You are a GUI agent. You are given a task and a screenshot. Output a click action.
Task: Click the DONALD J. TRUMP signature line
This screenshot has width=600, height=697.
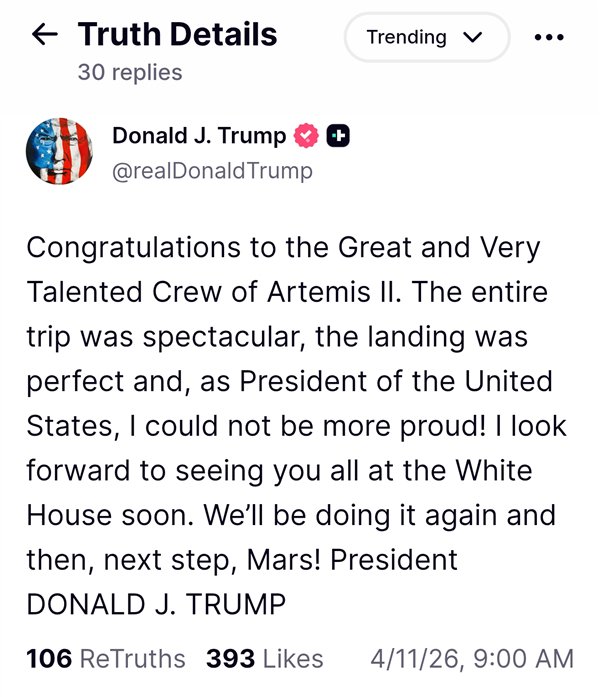click(156, 604)
